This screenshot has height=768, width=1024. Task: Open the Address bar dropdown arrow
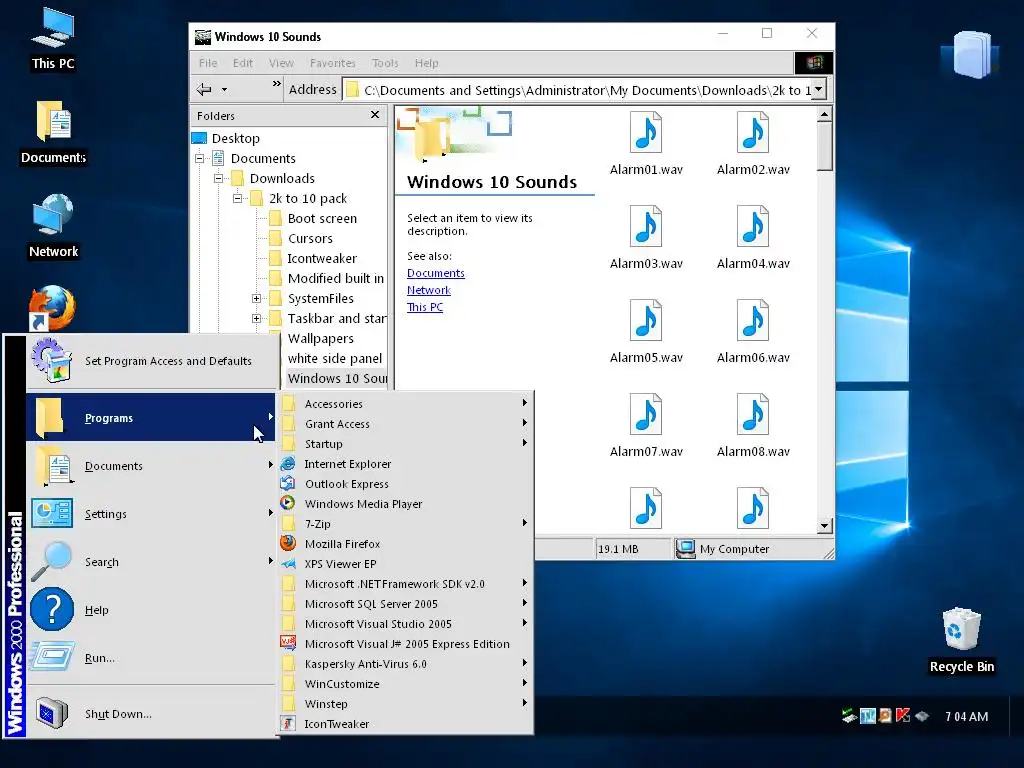pyautogui.click(x=818, y=89)
